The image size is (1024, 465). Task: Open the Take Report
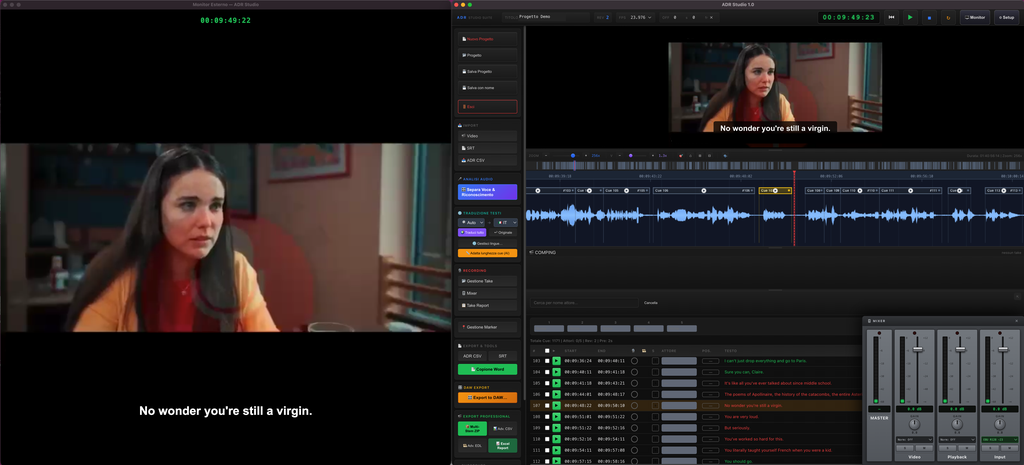click(488, 306)
